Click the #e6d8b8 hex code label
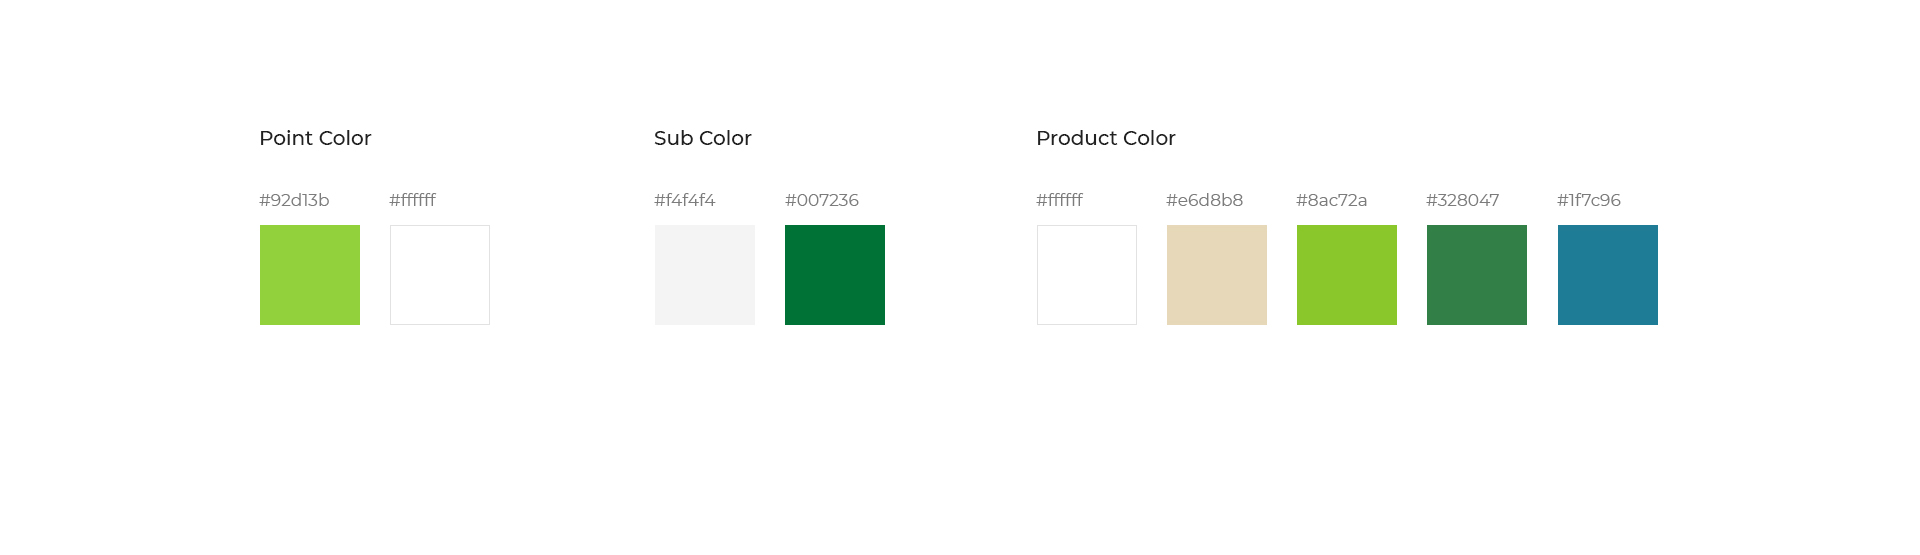1920x555 pixels. (1205, 200)
